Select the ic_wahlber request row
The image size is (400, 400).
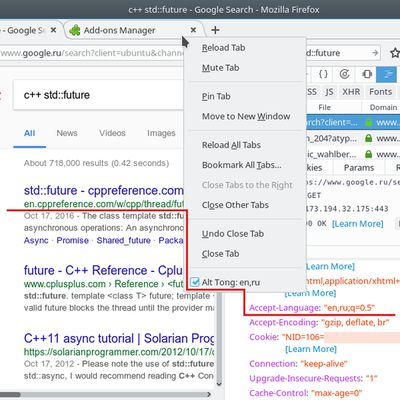tap(353, 154)
